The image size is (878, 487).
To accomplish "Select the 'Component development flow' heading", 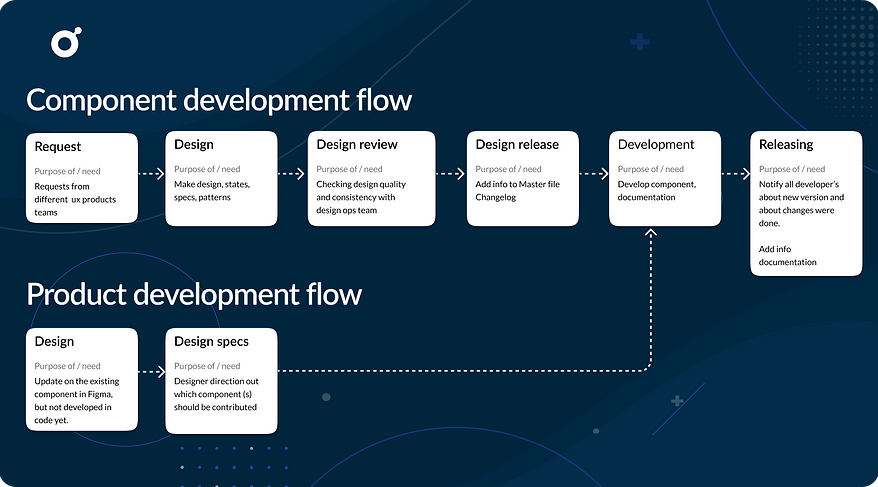I will click(219, 100).
